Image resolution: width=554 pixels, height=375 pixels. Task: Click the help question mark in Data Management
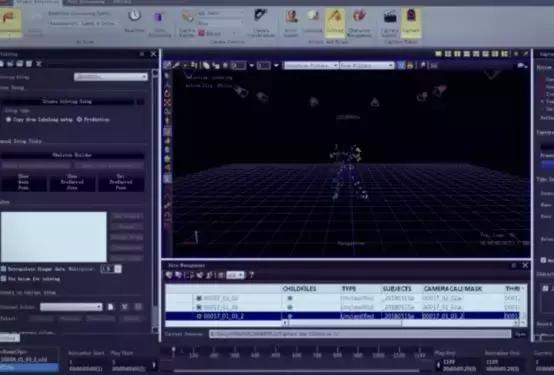click(251, 275)
